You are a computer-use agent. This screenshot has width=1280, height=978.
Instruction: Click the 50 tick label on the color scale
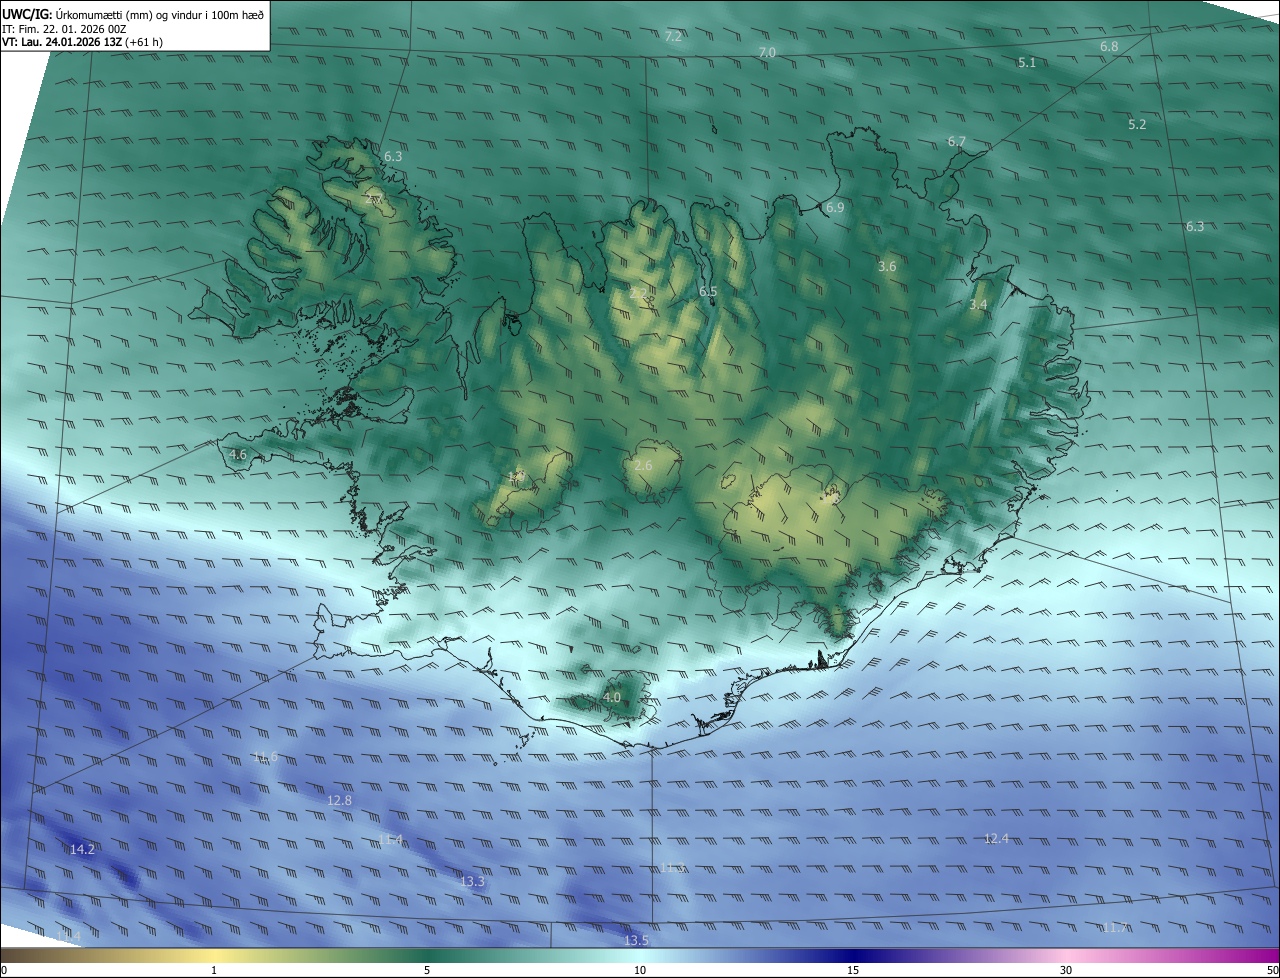point(1272,970)
